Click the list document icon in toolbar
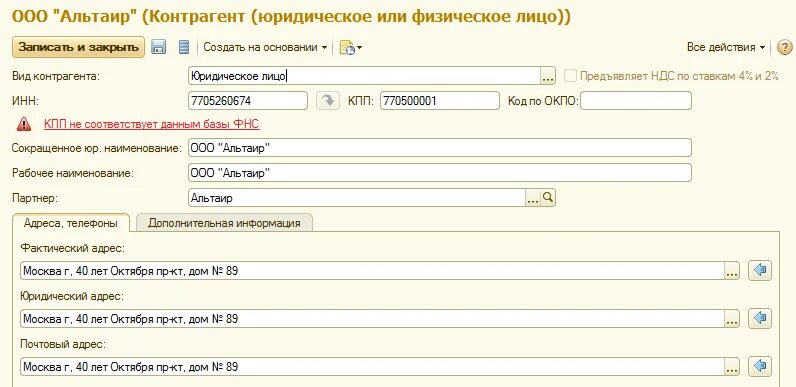This screenshot has width=796, height=387. coord(184,47)
